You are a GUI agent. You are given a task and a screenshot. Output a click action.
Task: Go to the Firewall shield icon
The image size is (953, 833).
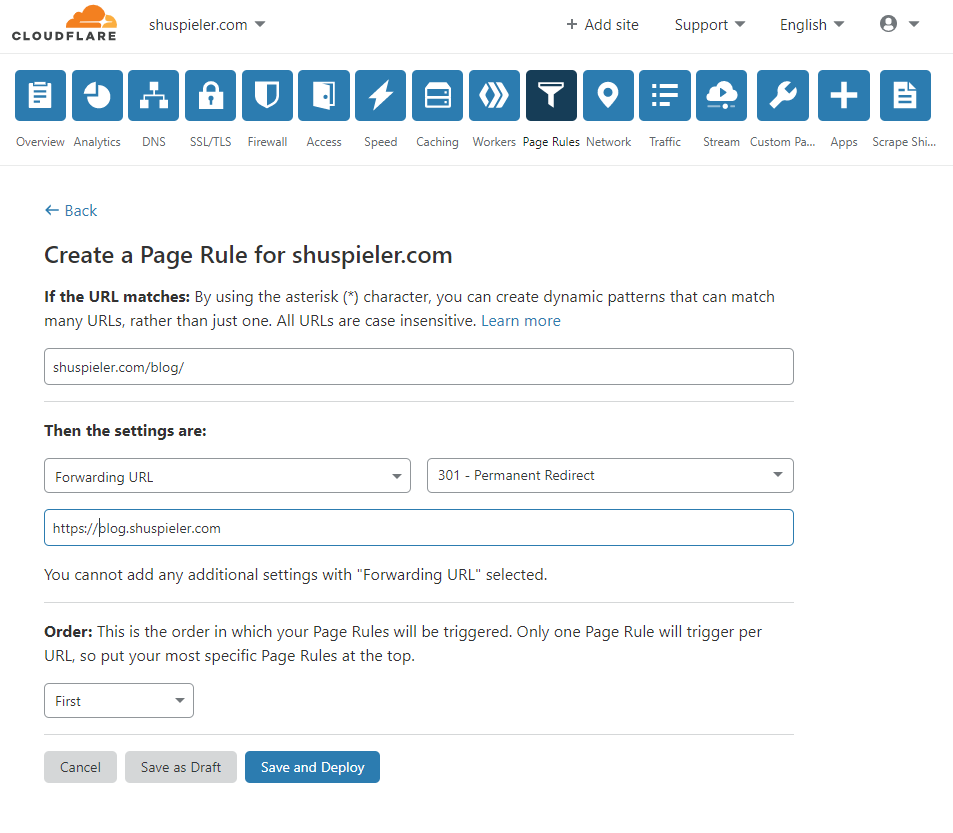(x=267, y=96)
